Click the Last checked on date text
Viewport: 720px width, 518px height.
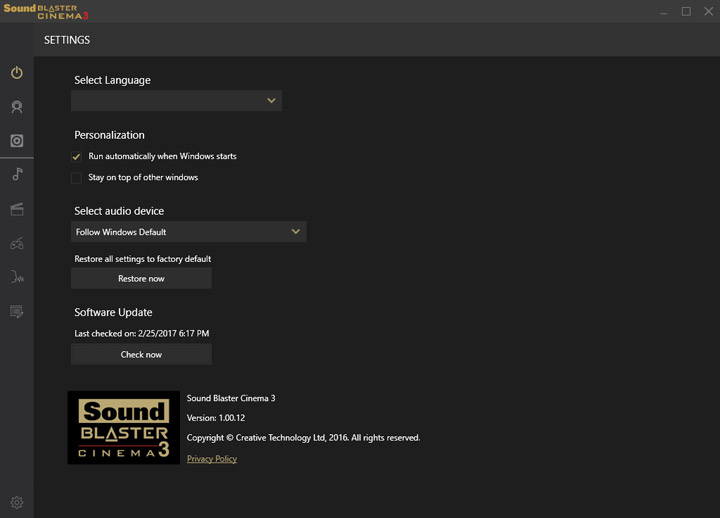142,333
